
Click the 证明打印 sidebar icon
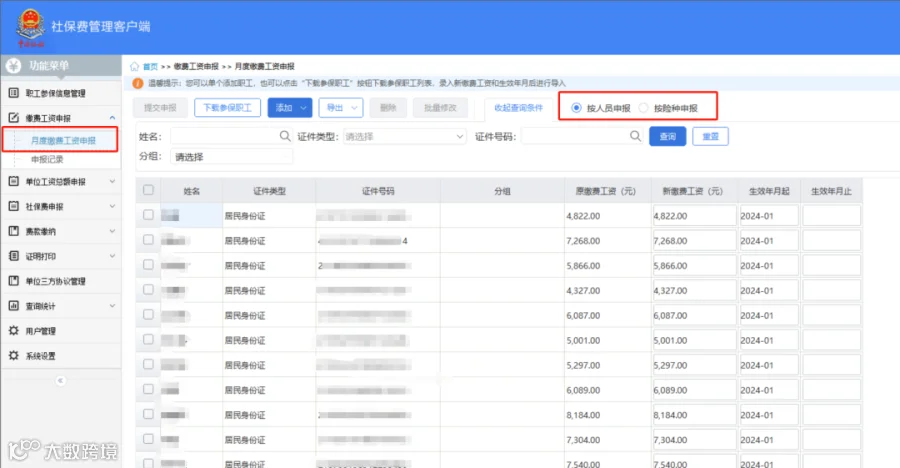14,256
